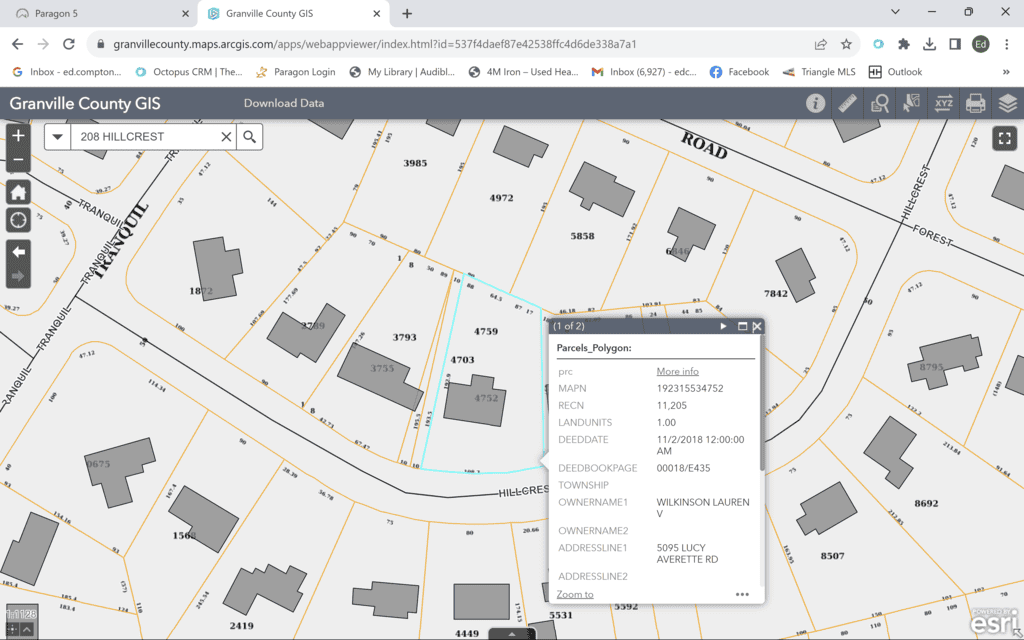Maximize the parcel popup window
The height and width of the screenshot is (640, 1024).
(742, 326)
